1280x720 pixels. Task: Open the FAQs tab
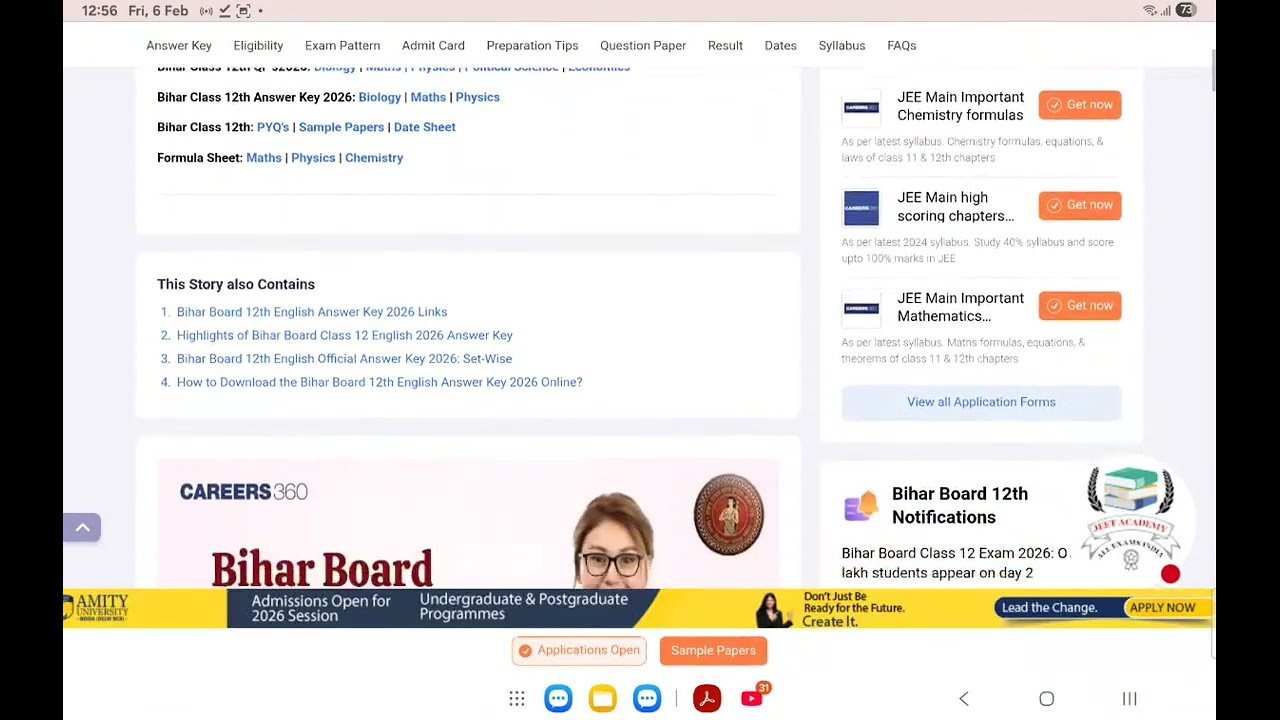point(901,45)
